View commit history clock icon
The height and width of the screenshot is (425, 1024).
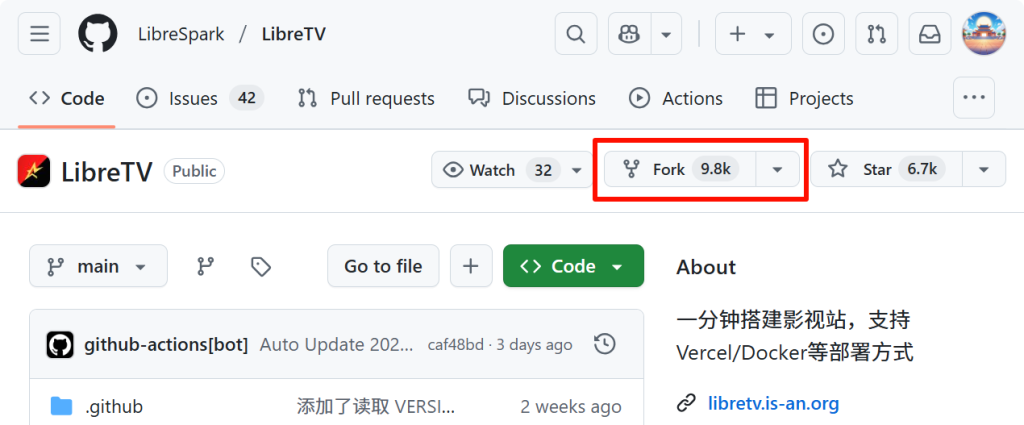click(x=605, y=344)
